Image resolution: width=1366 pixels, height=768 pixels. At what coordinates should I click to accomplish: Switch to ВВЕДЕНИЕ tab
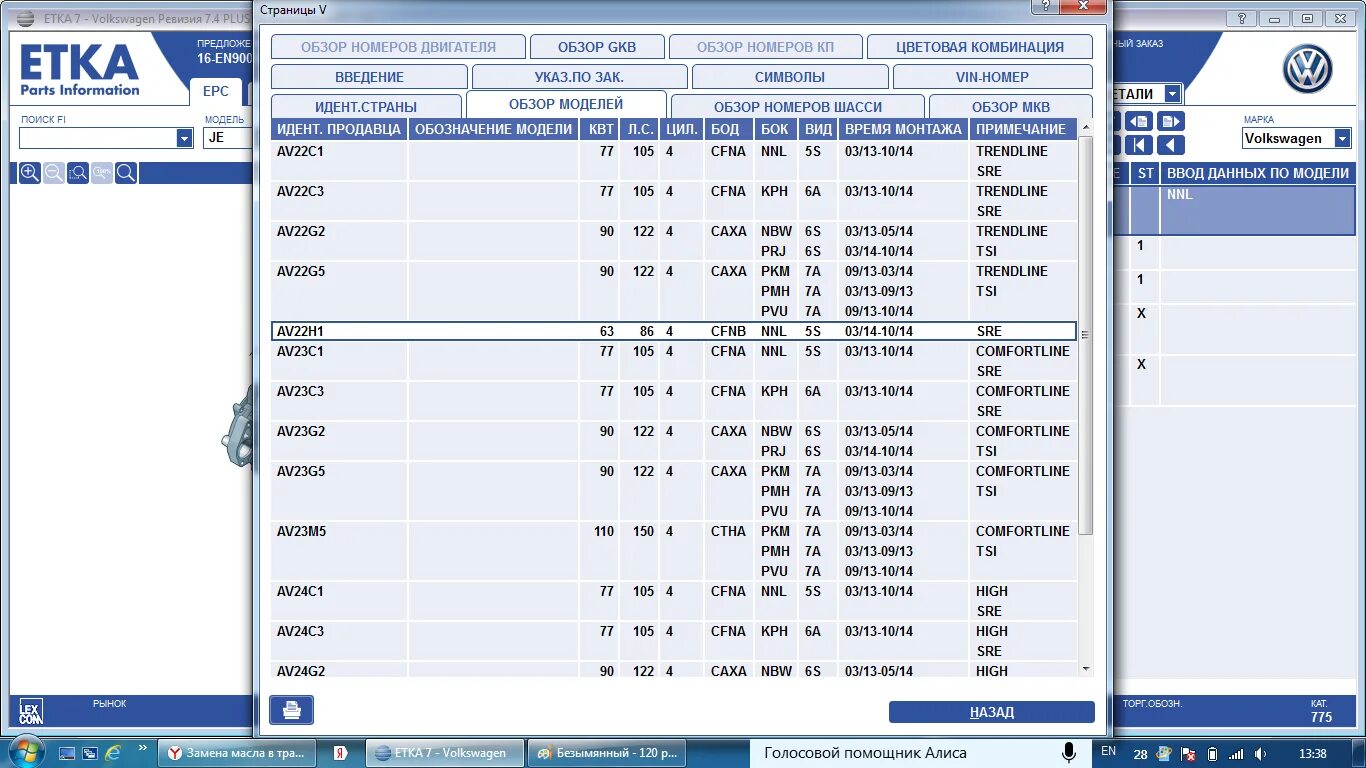pyautogui.click(x=369, y=77)
